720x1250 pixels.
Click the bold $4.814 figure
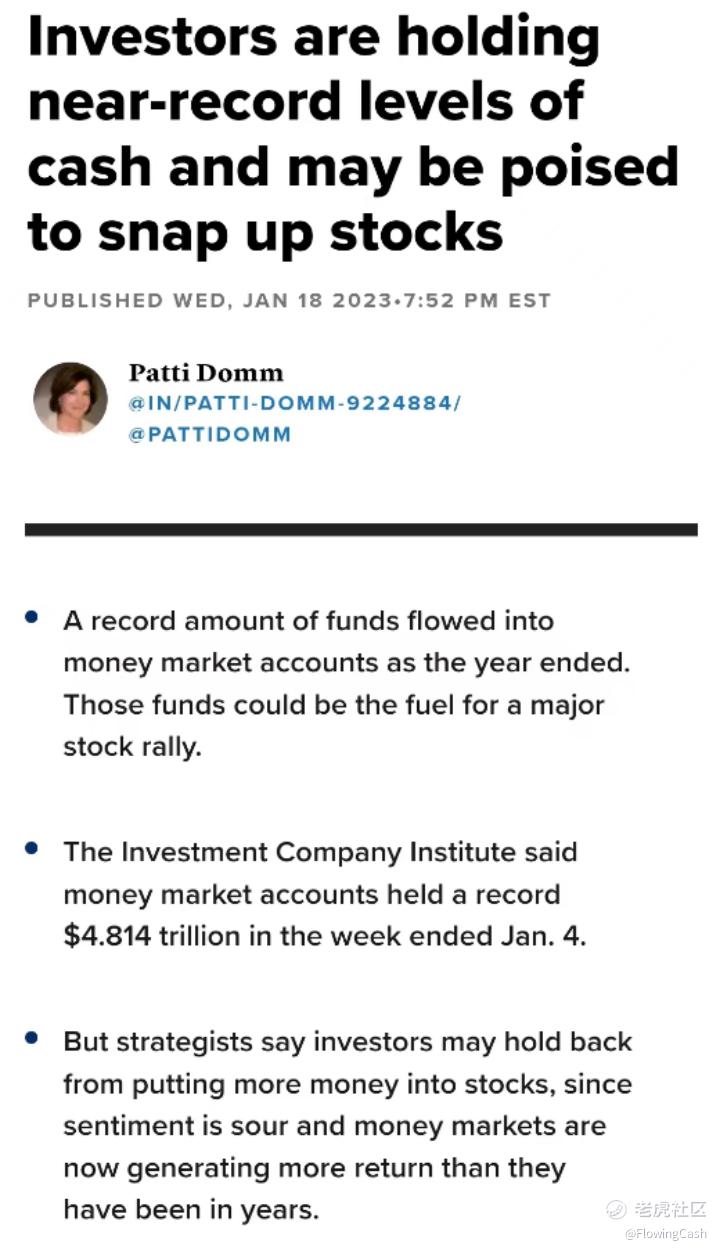(109, 937)
